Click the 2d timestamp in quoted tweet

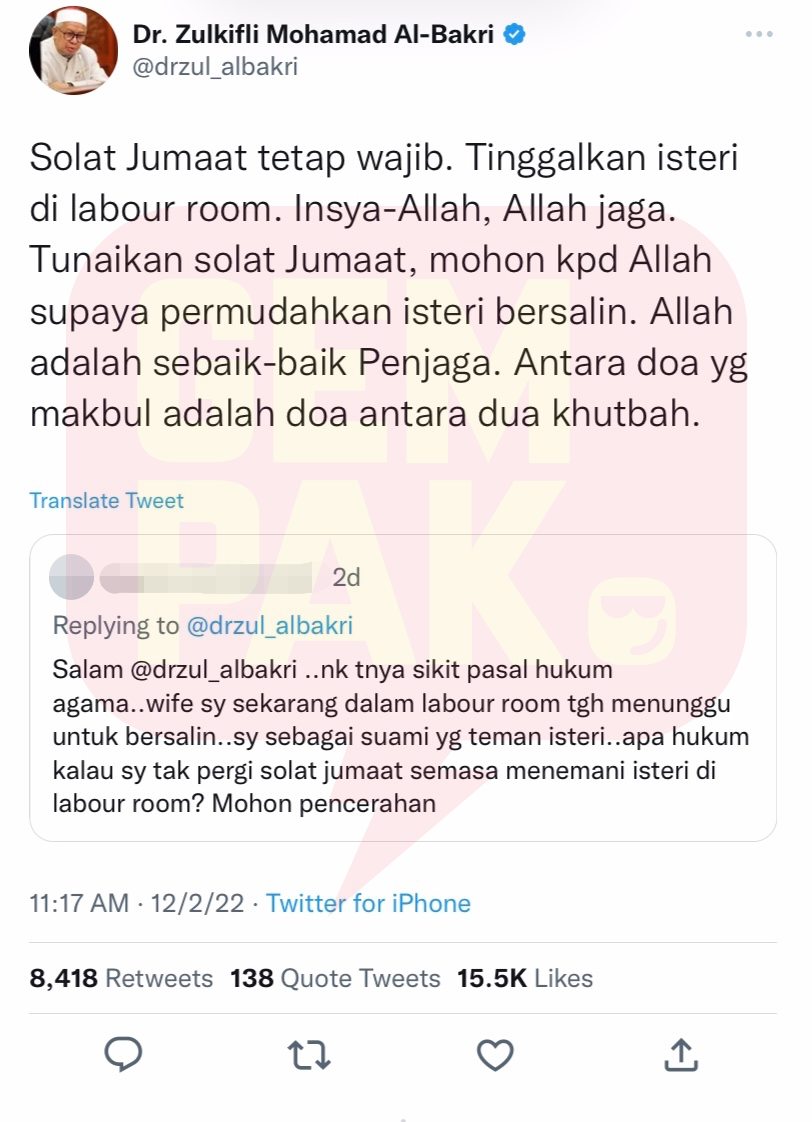346,577
